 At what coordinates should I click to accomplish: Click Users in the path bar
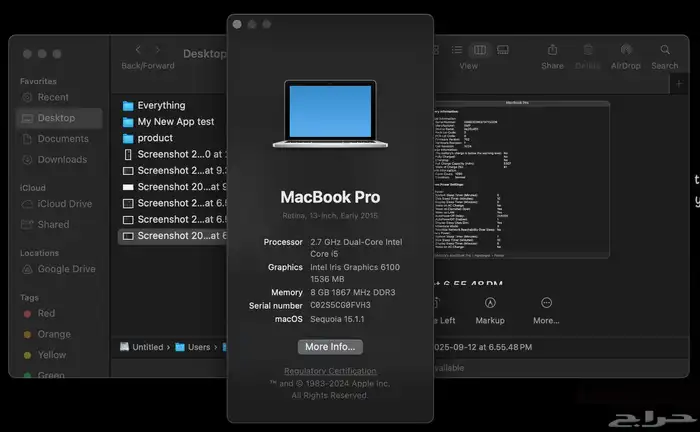[193, 347]
